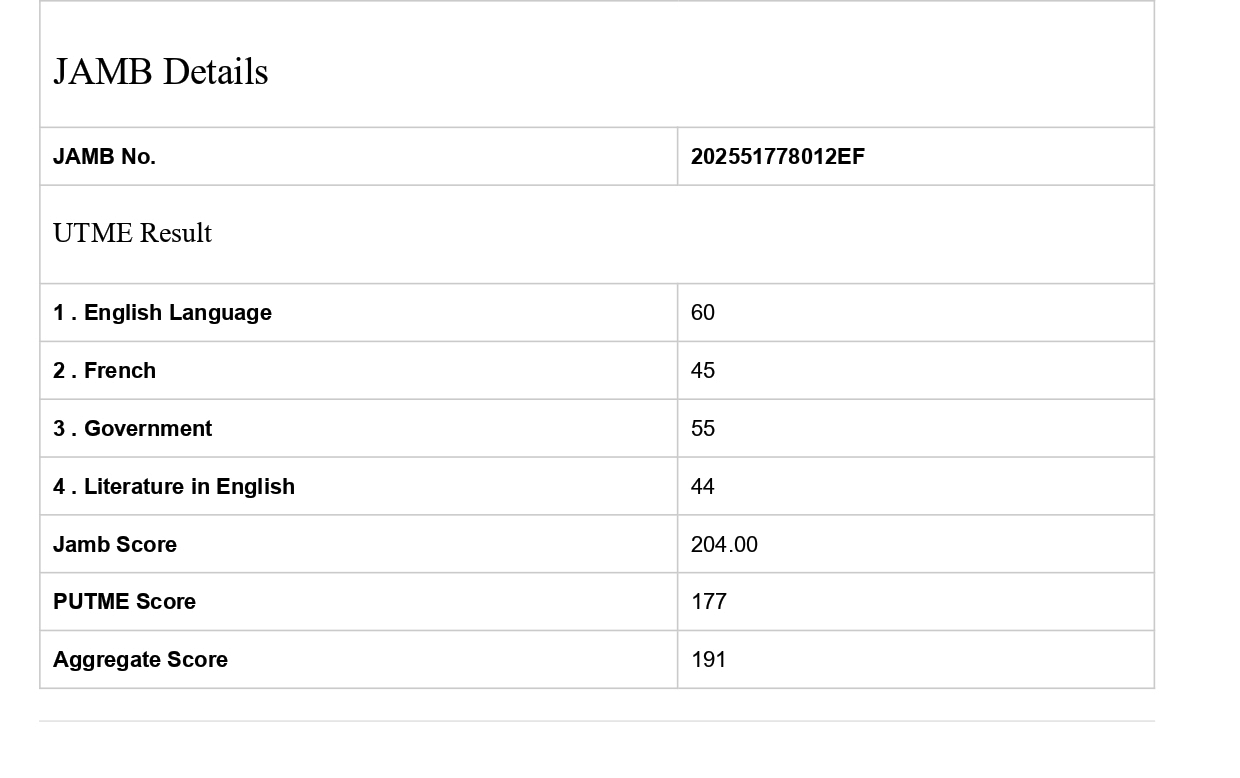Select the Government score 55
1240x778 pixels.
coord(703,429)
